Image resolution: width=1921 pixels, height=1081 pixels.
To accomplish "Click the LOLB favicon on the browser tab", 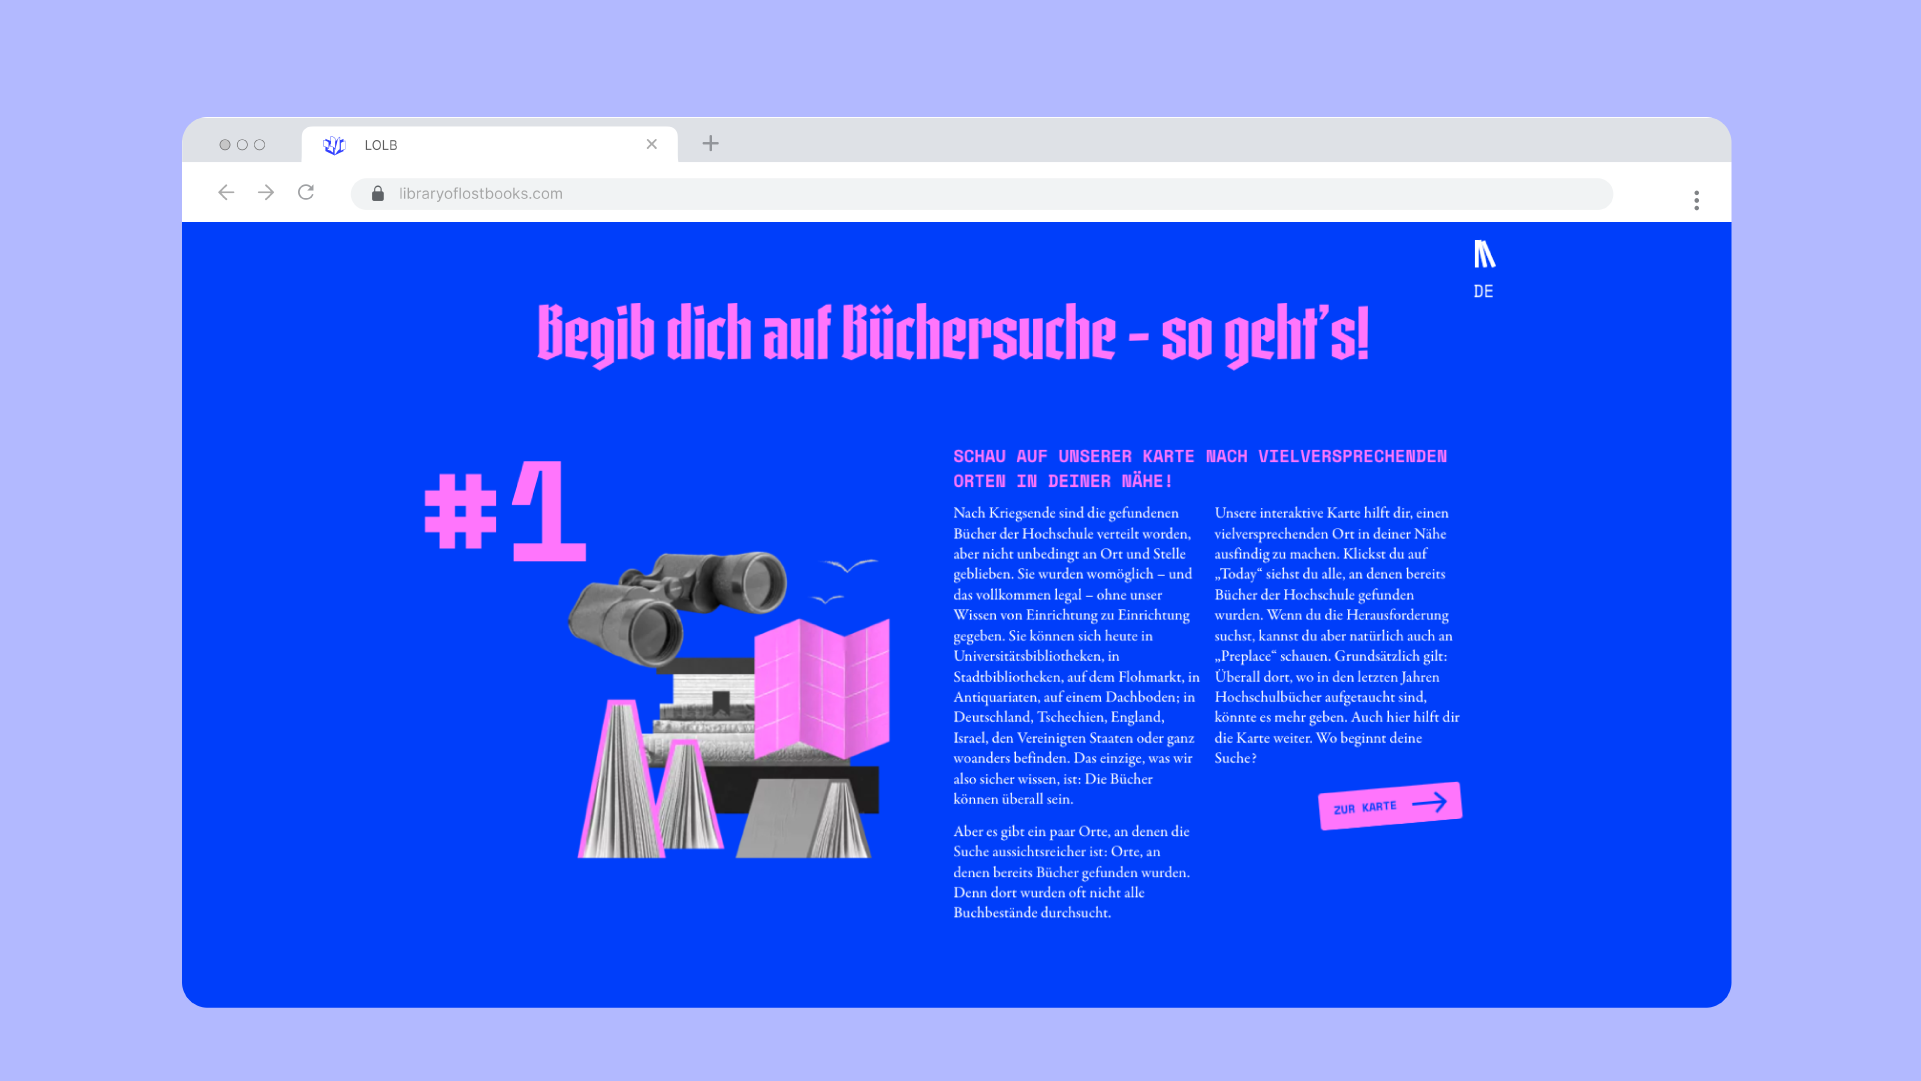I will coord(334,144).
